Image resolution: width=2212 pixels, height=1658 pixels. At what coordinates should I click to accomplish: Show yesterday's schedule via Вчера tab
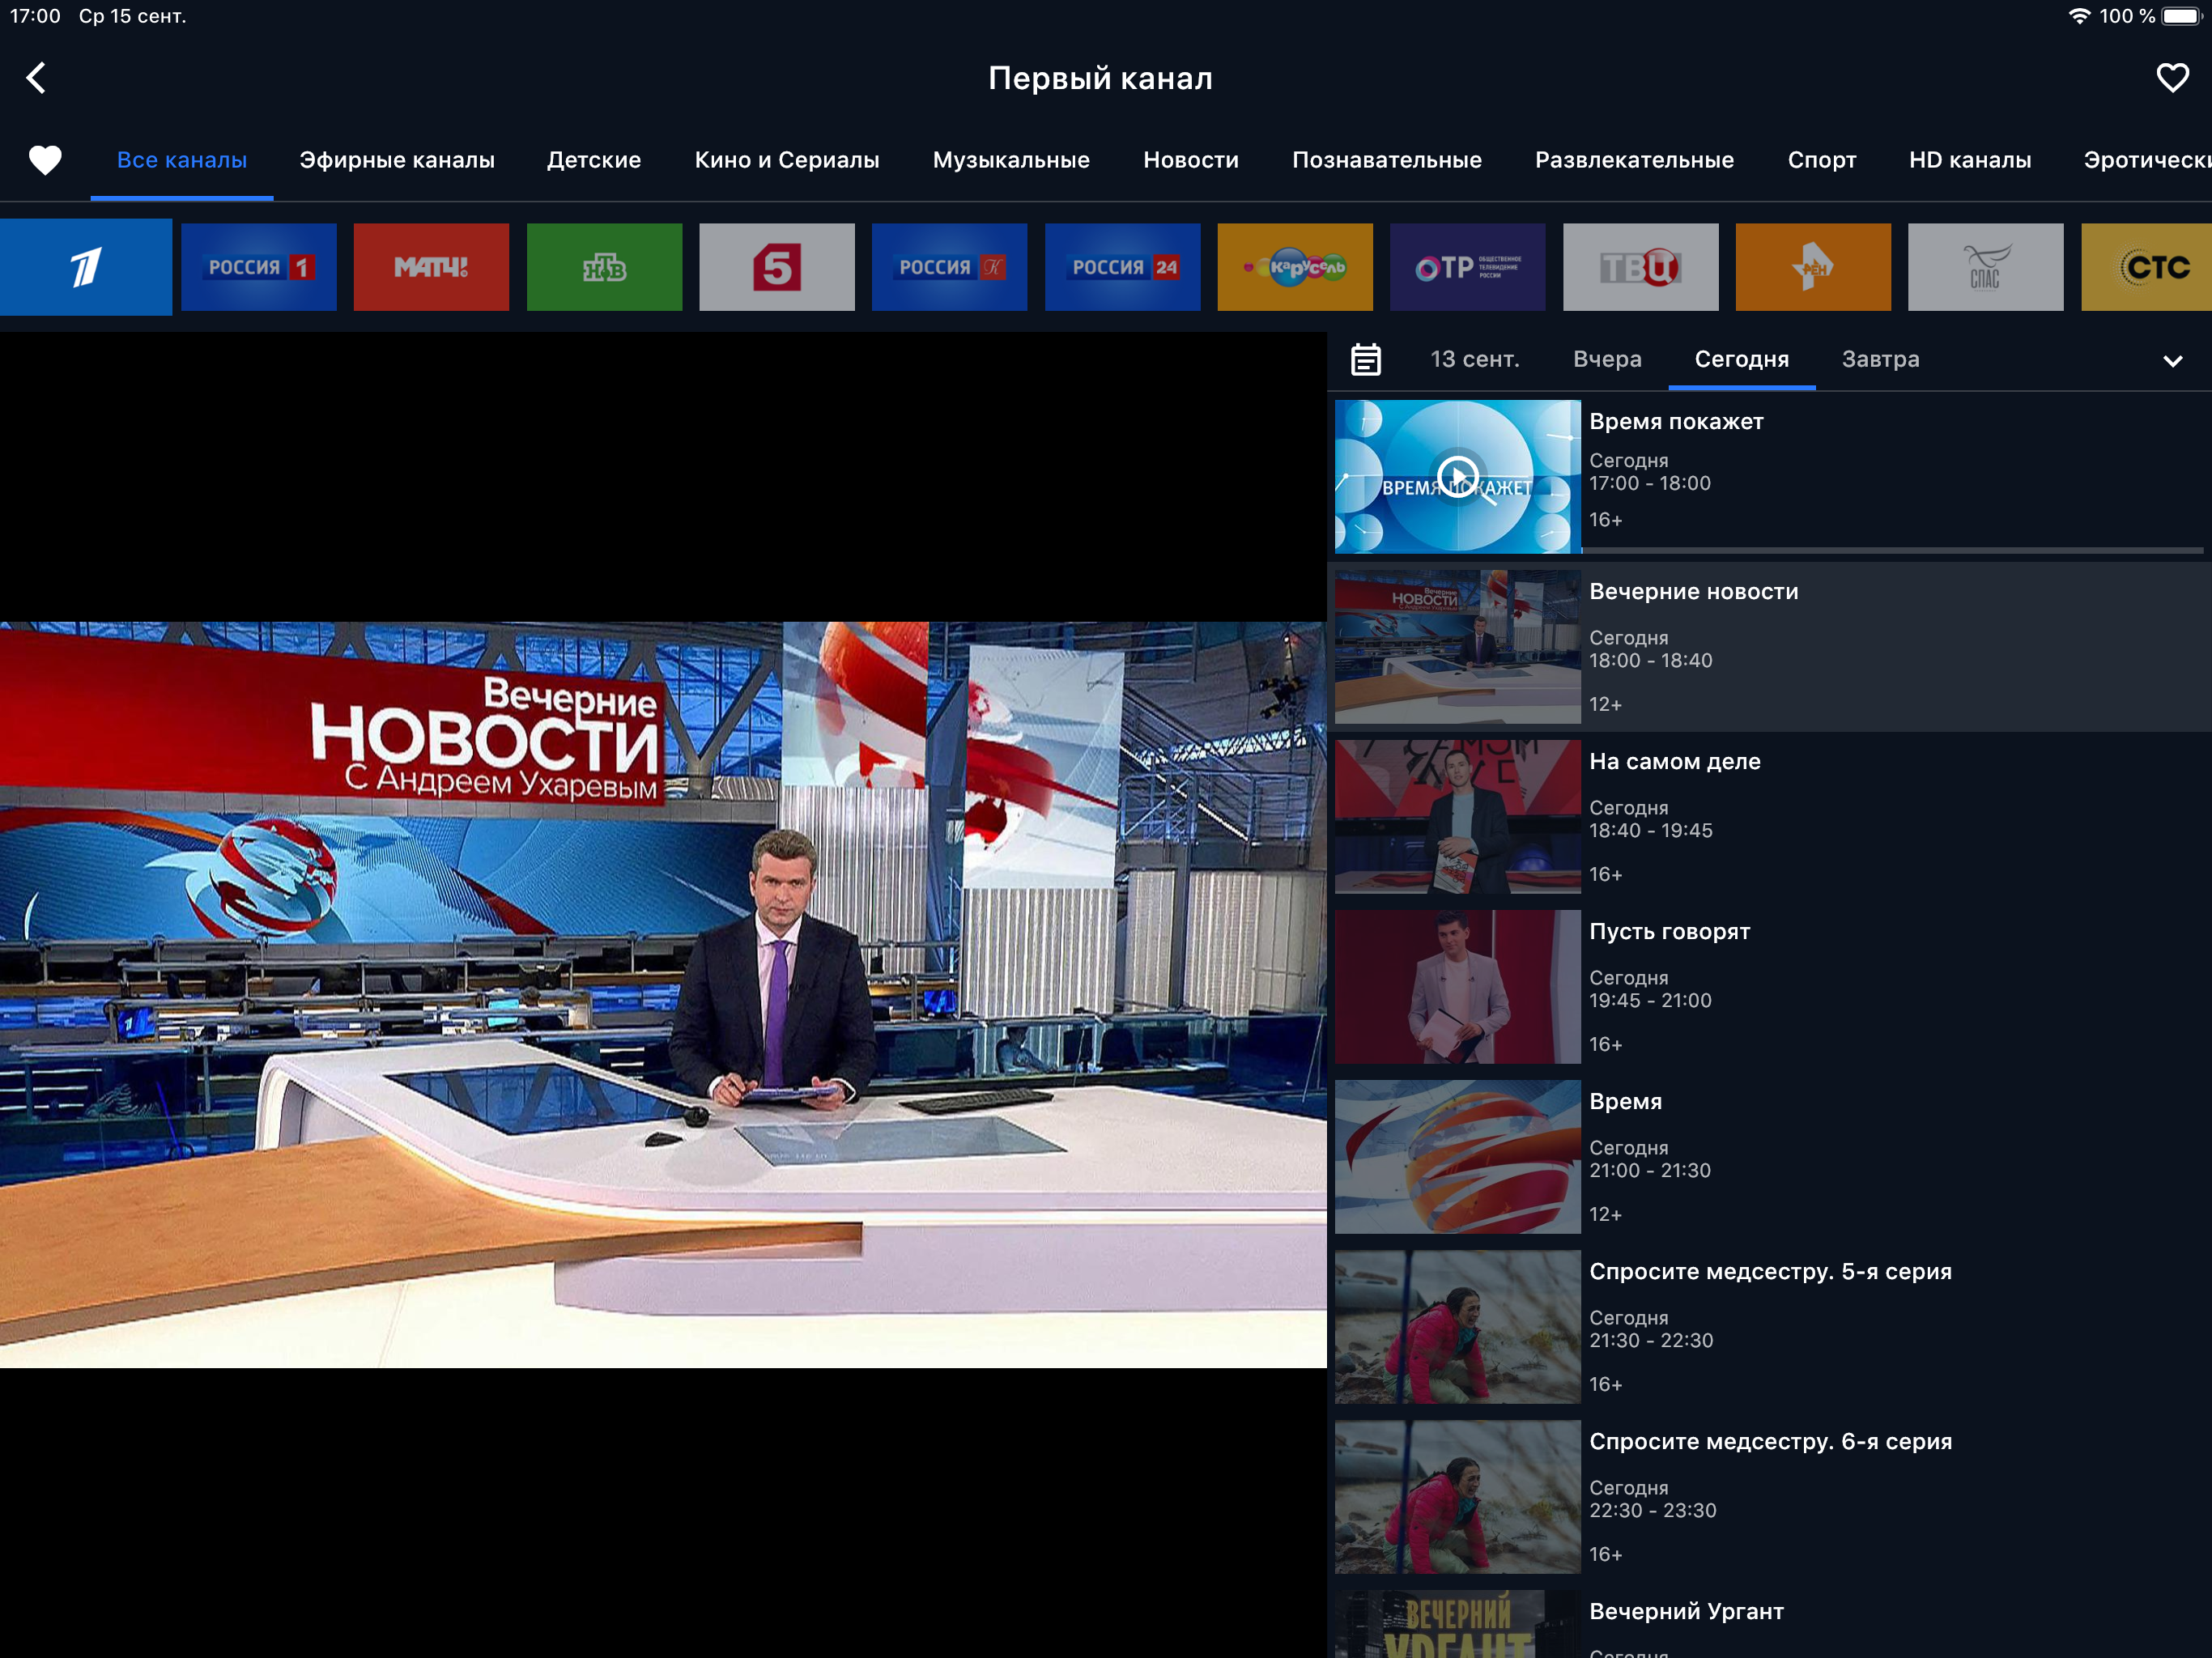[x=1607, y=359]
